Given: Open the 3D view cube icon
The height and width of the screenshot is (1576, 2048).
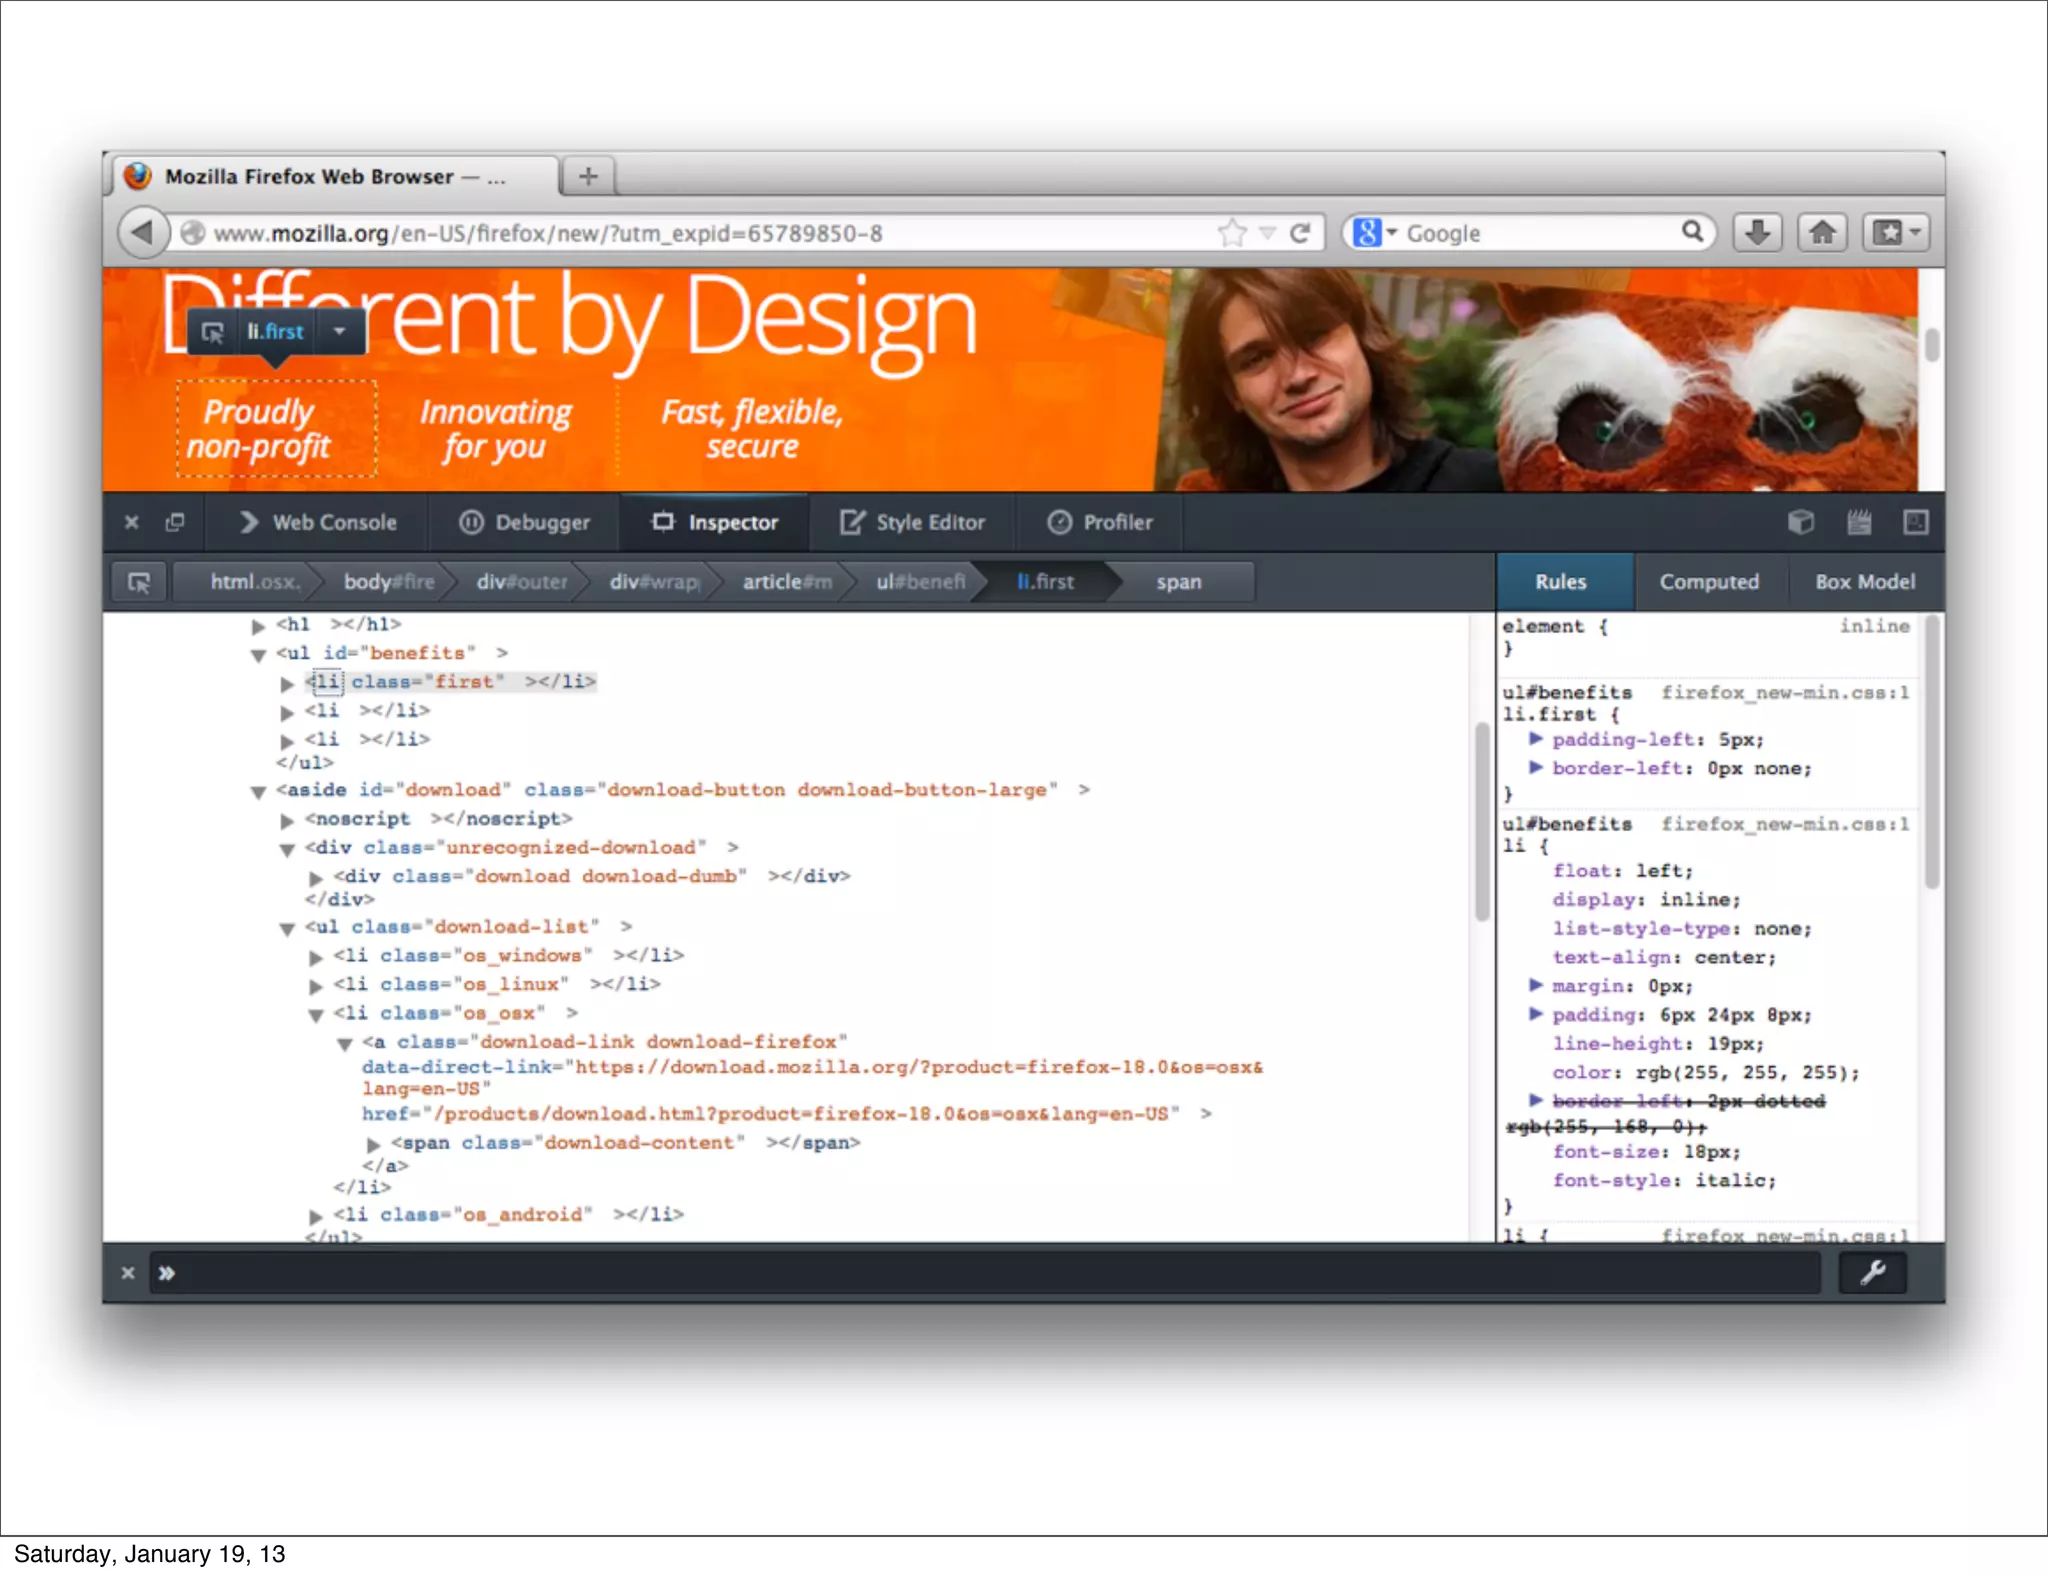Looking at the screenshot, I should (x=1801, y=522).
